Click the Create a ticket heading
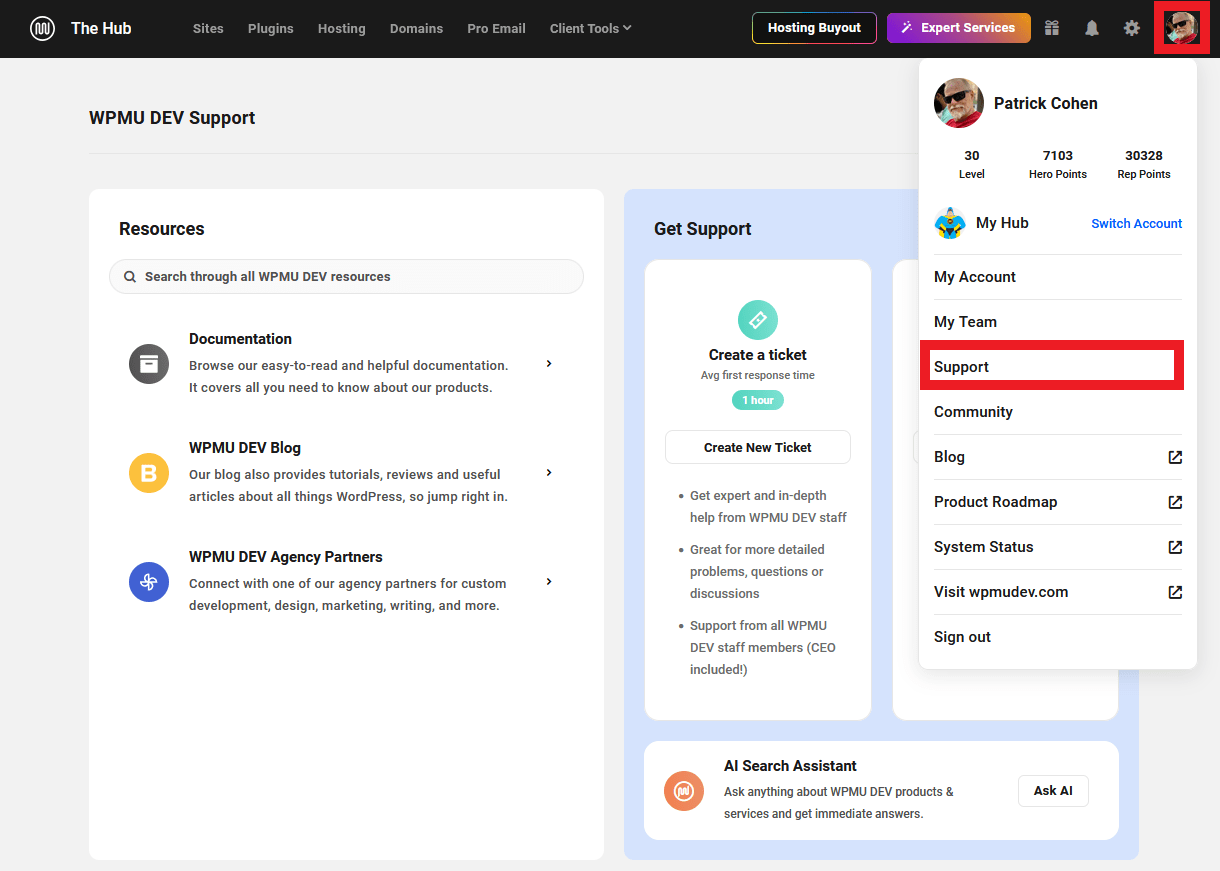Viewport: 1220px width, 871px height. coord(758,355)
